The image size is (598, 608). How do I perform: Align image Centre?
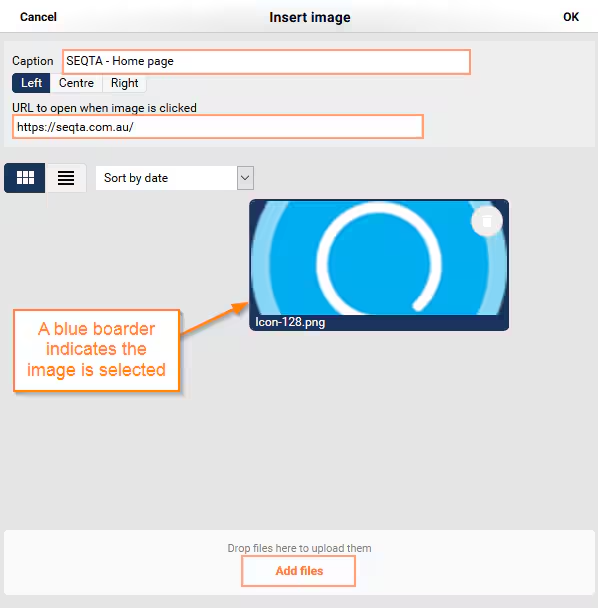76,83
